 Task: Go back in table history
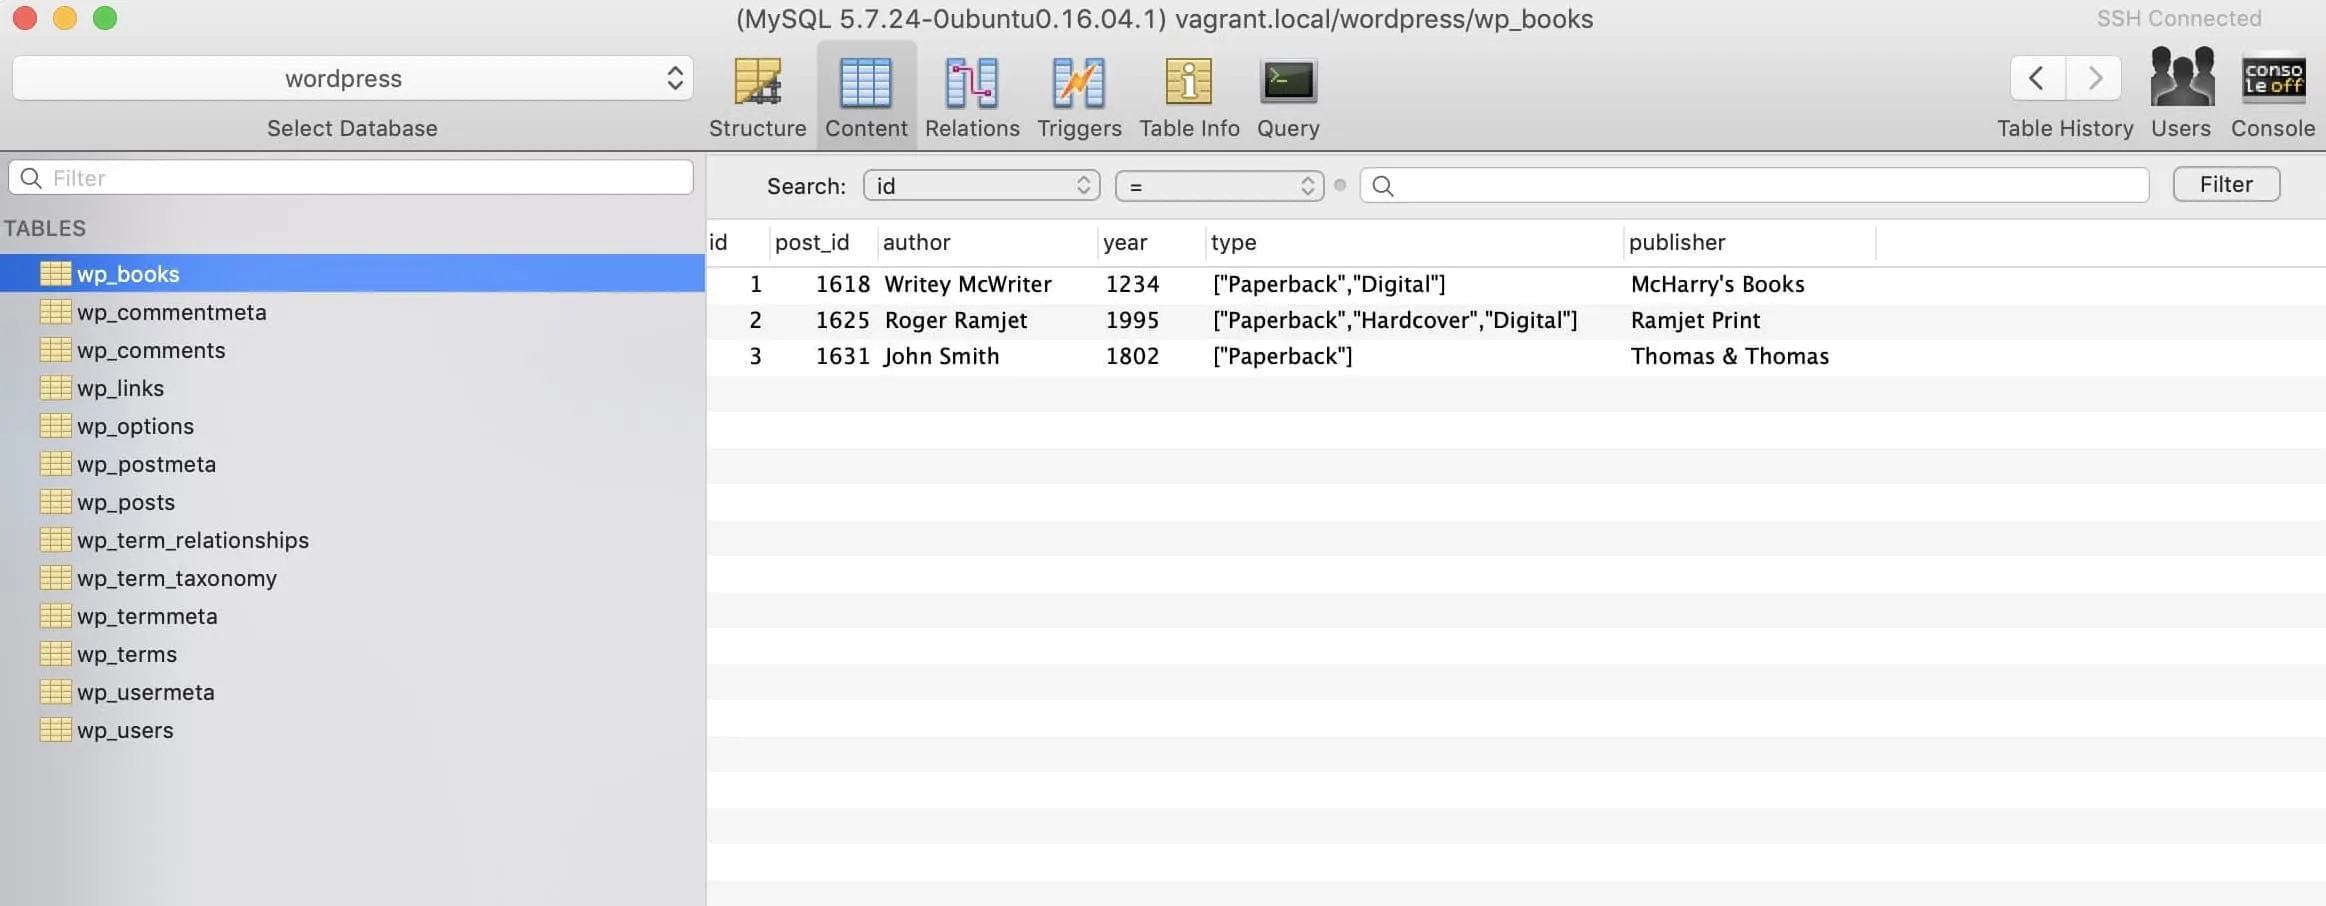coord(2037,78)
